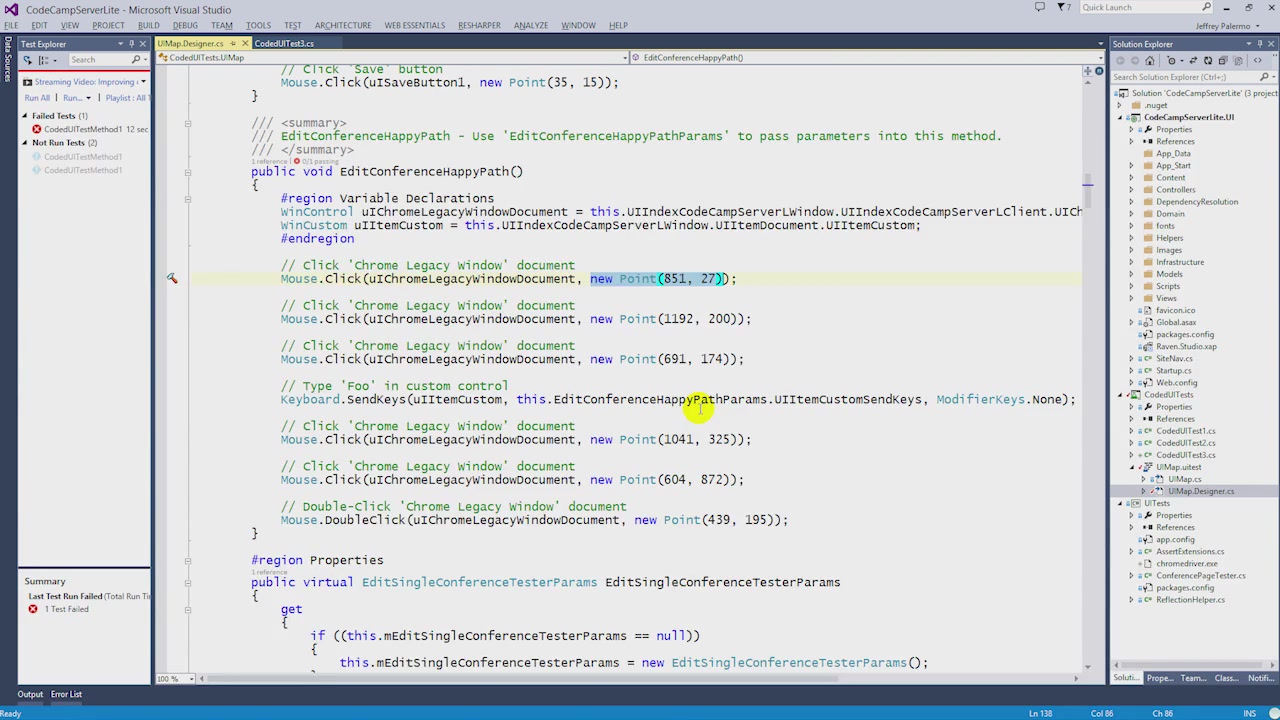Viewport: 1280px width, 720px height.
Task: Expand the Models folder in Solution Explorer
Action: pos(1132,274)
